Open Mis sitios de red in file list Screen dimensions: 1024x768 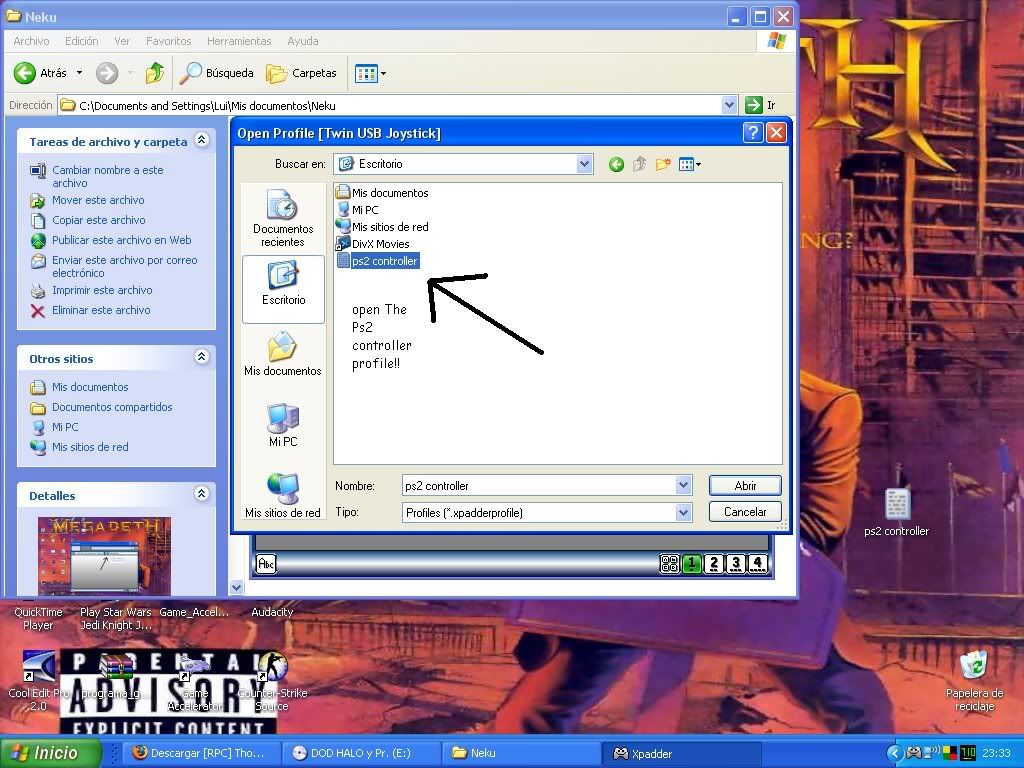382,227
